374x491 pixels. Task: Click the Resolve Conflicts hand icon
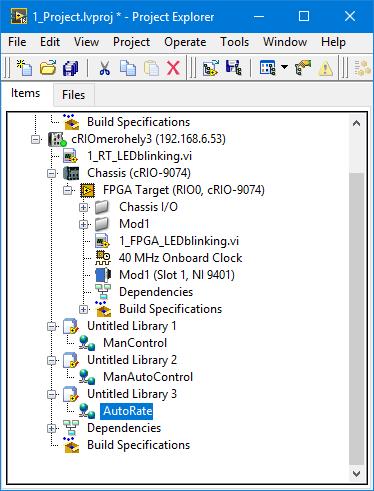[303, 68]
